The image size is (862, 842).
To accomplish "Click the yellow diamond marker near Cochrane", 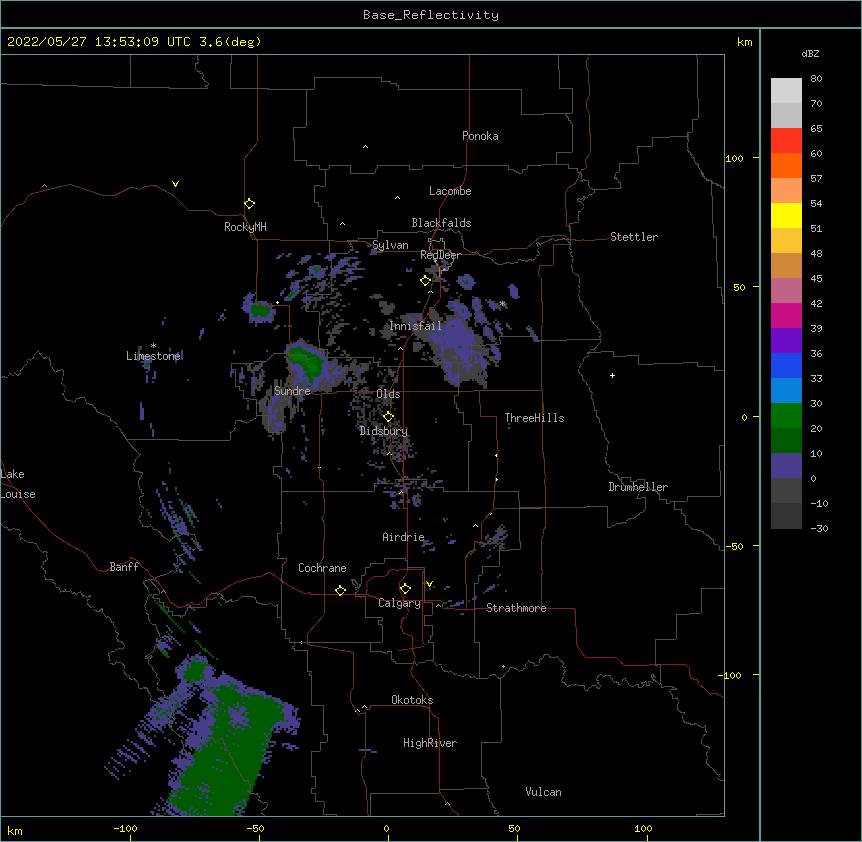I will [x=340, y=590].
